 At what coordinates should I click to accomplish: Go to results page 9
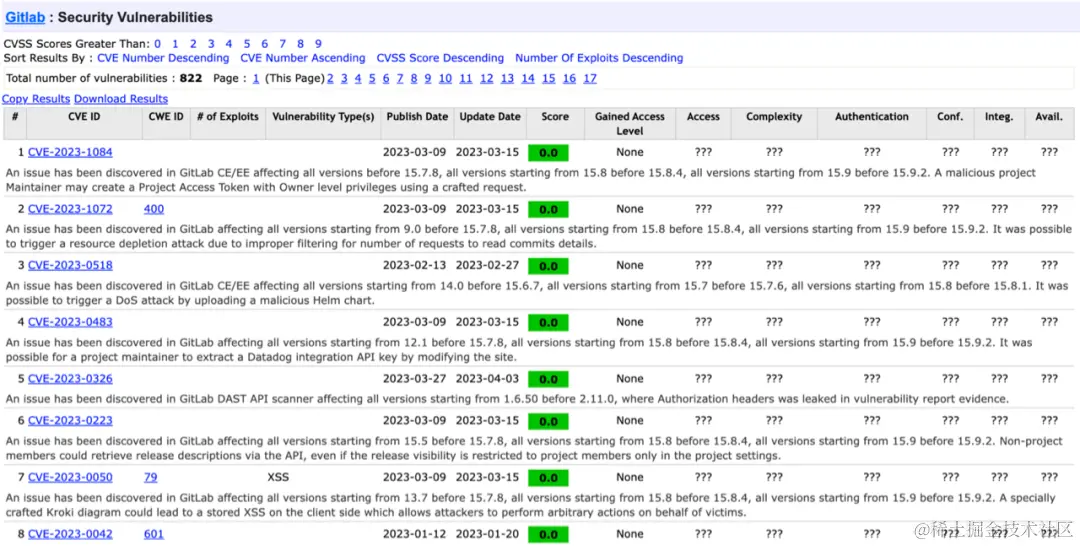[x=428, y=78]
